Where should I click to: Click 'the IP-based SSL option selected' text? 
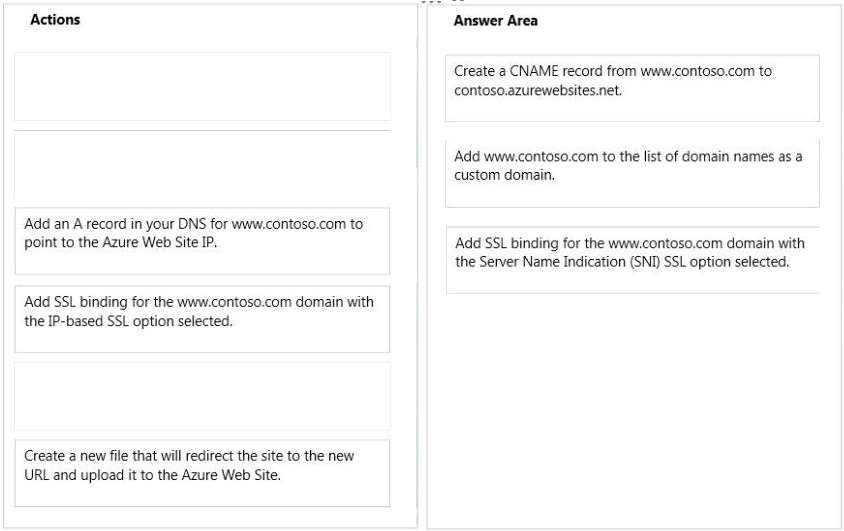pos(128,321)
